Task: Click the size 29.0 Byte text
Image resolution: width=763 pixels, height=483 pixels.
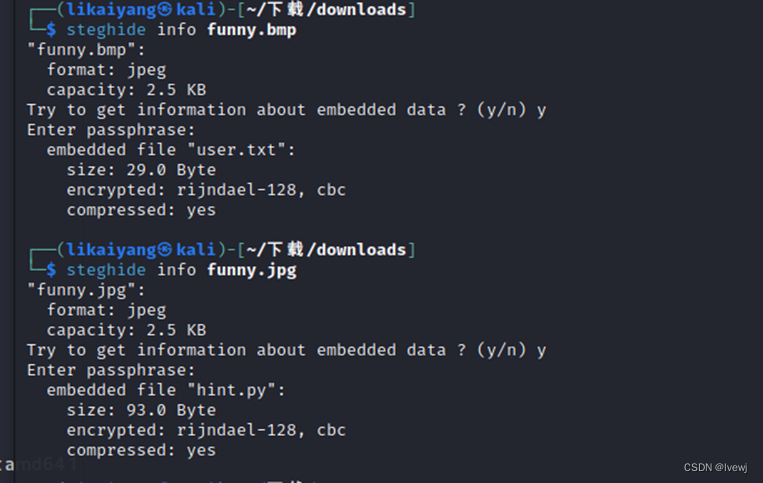Action: (x=141, y=170)
